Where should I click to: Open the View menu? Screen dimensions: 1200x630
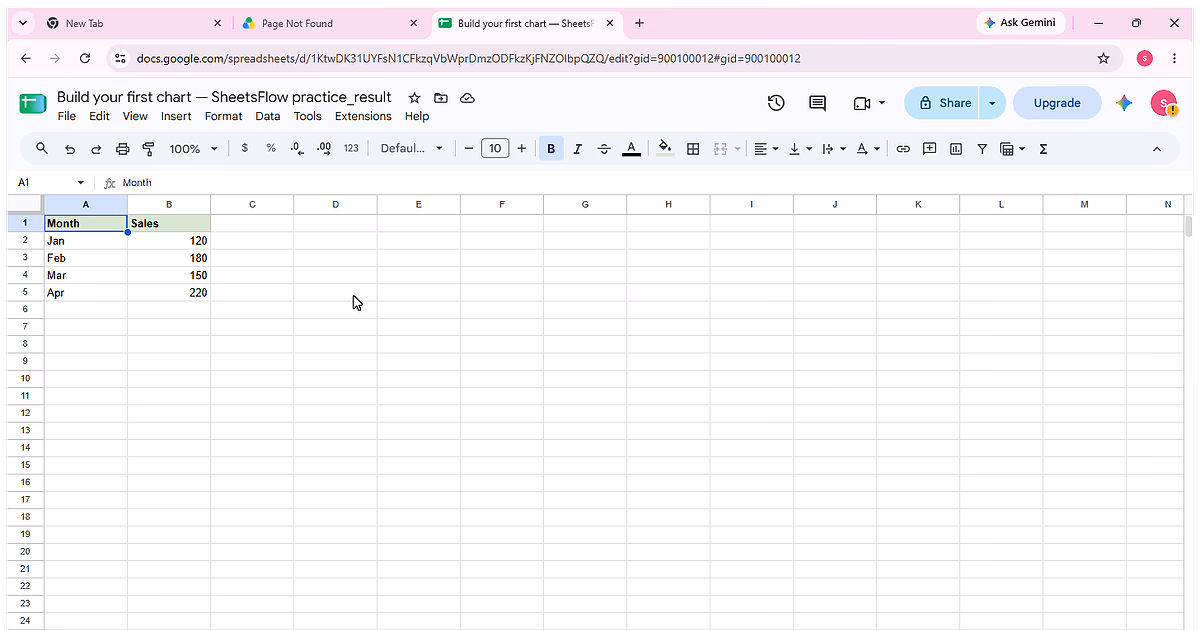point(135,116)
